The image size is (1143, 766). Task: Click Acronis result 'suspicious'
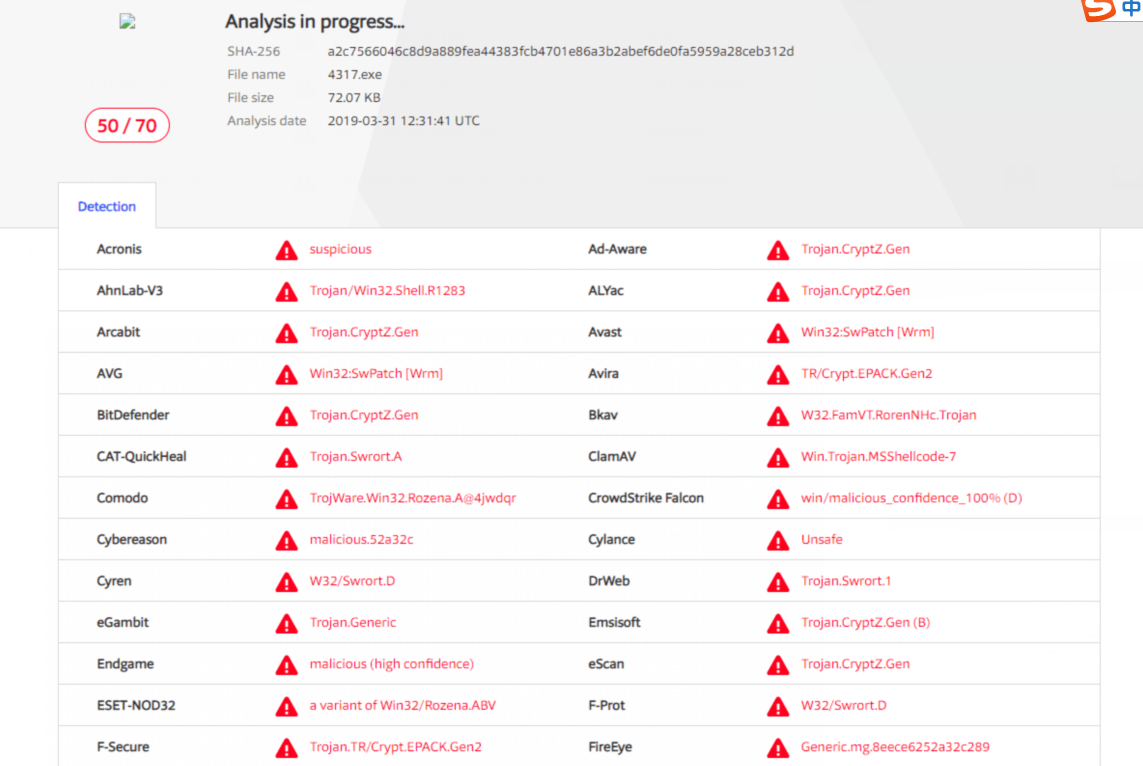[340, 249]
